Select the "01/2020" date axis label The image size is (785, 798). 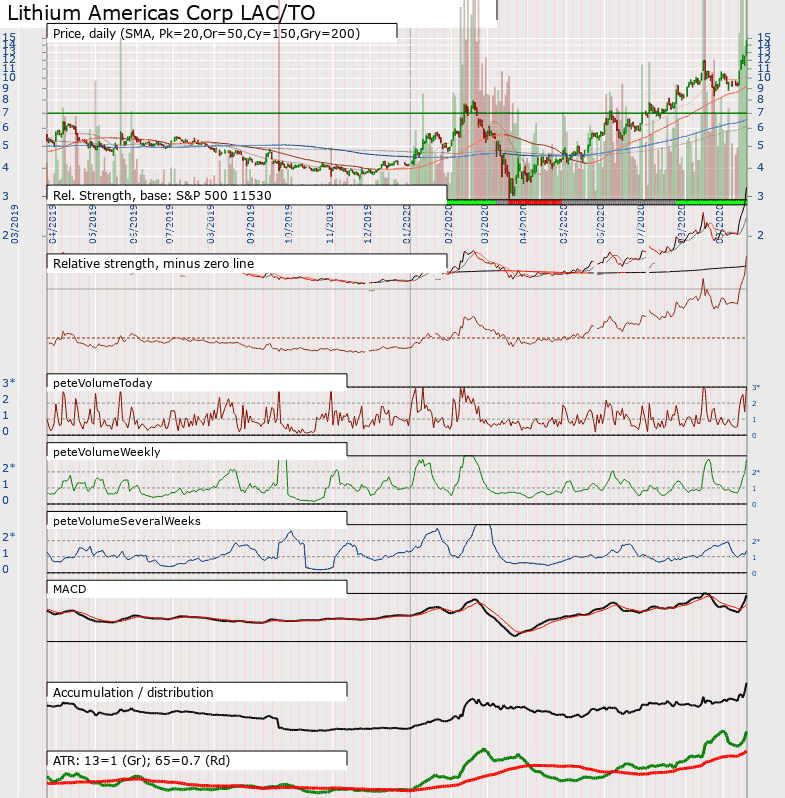[x=407, y=224]
